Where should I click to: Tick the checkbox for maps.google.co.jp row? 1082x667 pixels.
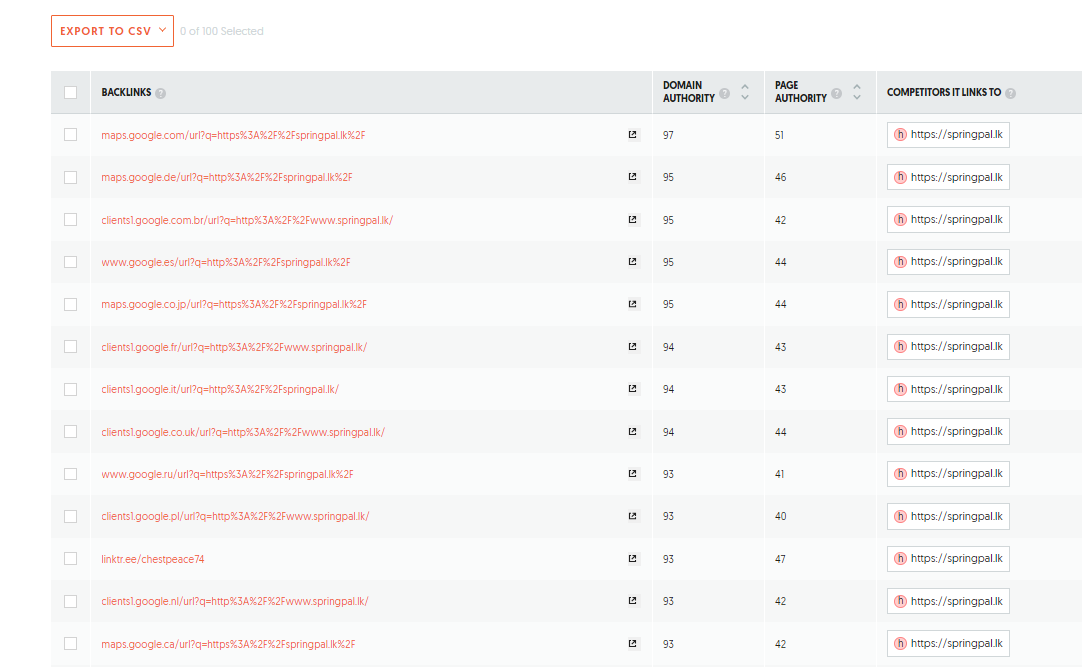70,304
